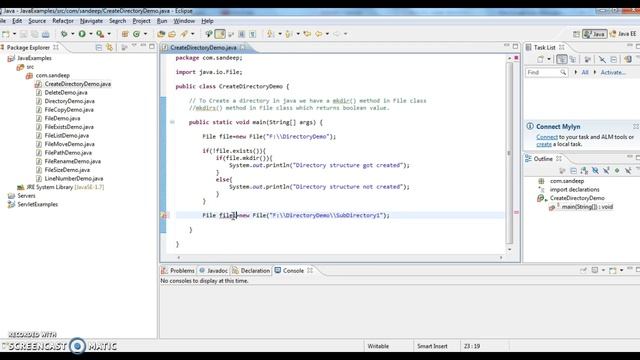Screen dimensions: 640x360
Task: Click the editor vertical scrollbar
Action: click(509, 153)
